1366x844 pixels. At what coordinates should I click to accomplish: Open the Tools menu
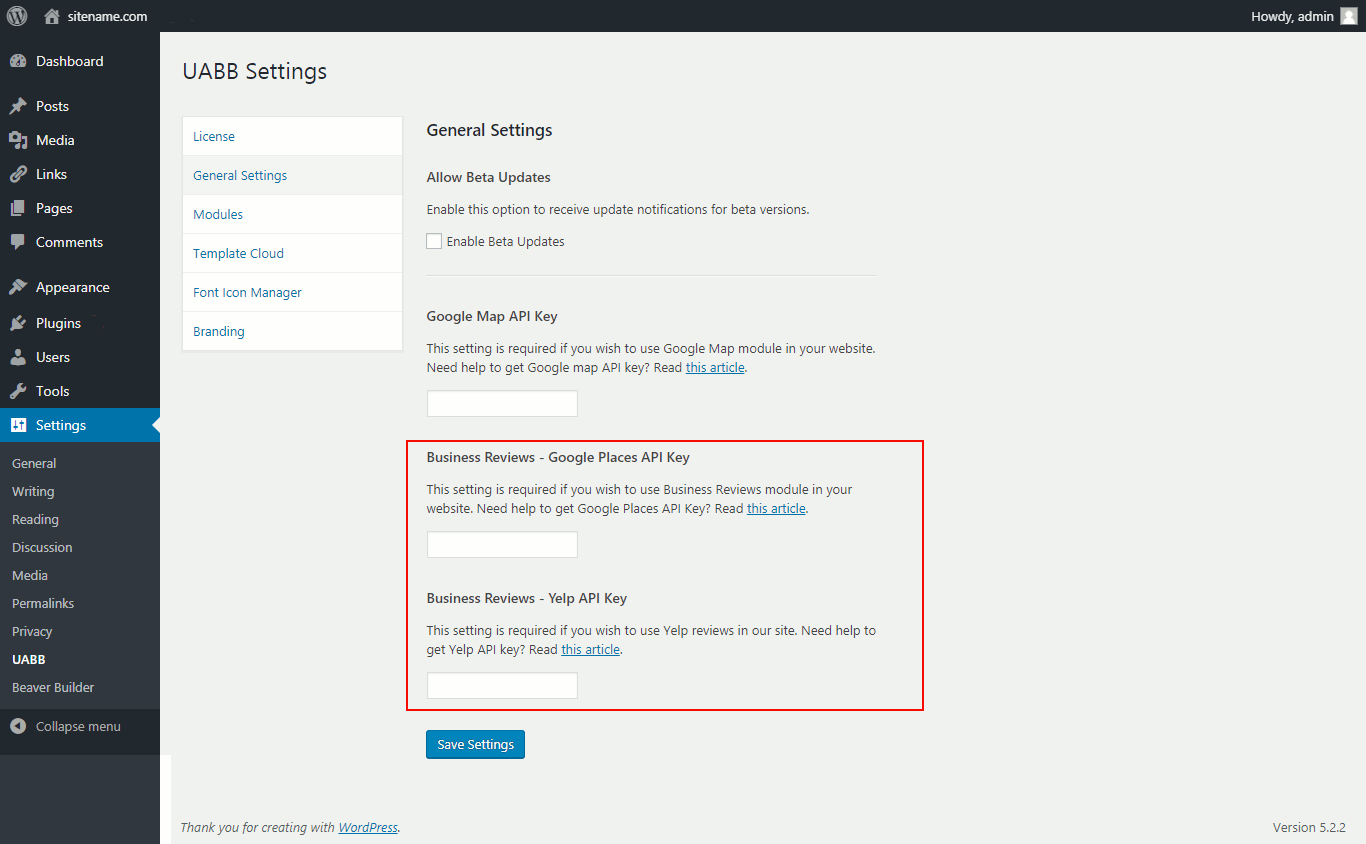pyautogui.click(x=52, y=391)
